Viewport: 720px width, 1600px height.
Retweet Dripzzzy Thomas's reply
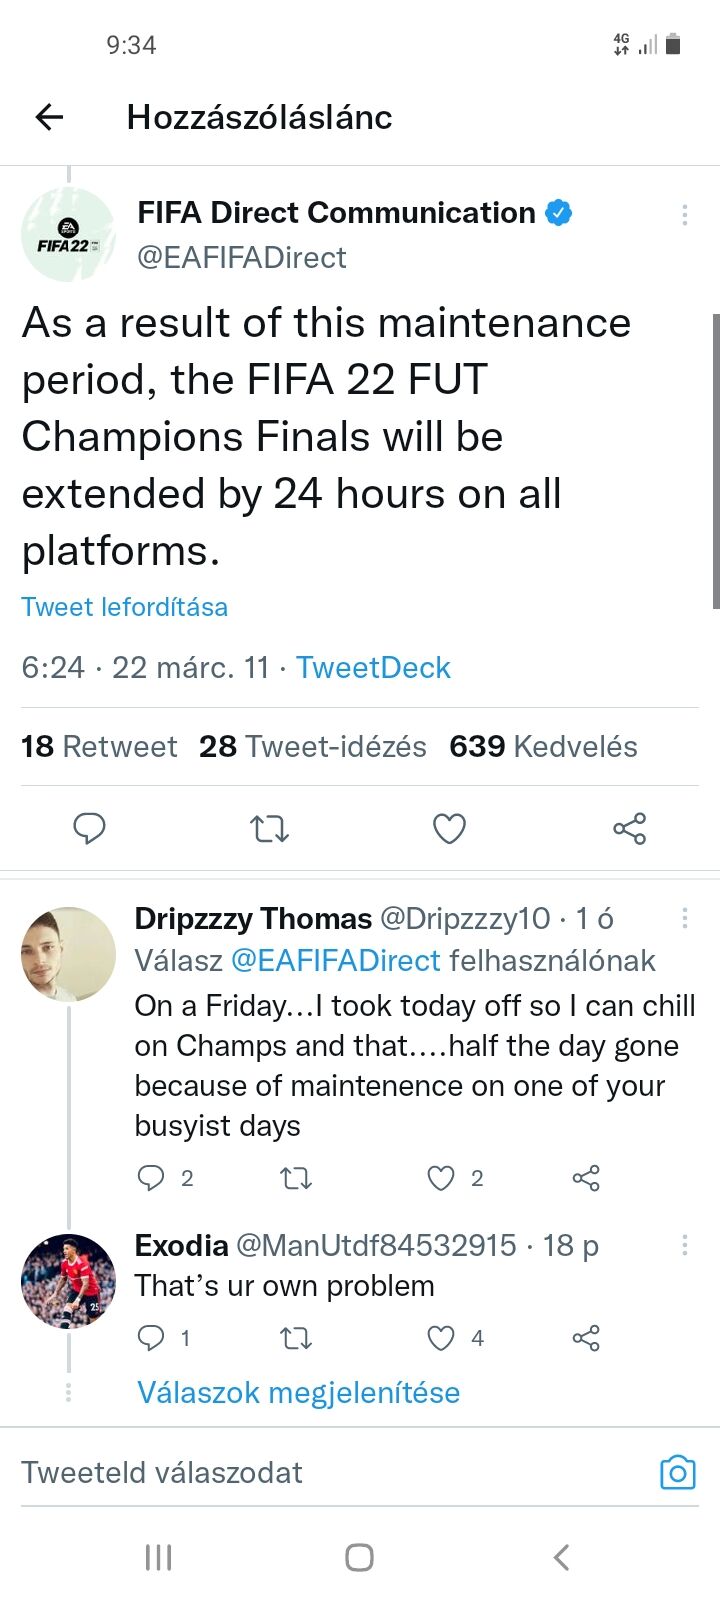coord(296,1178)
